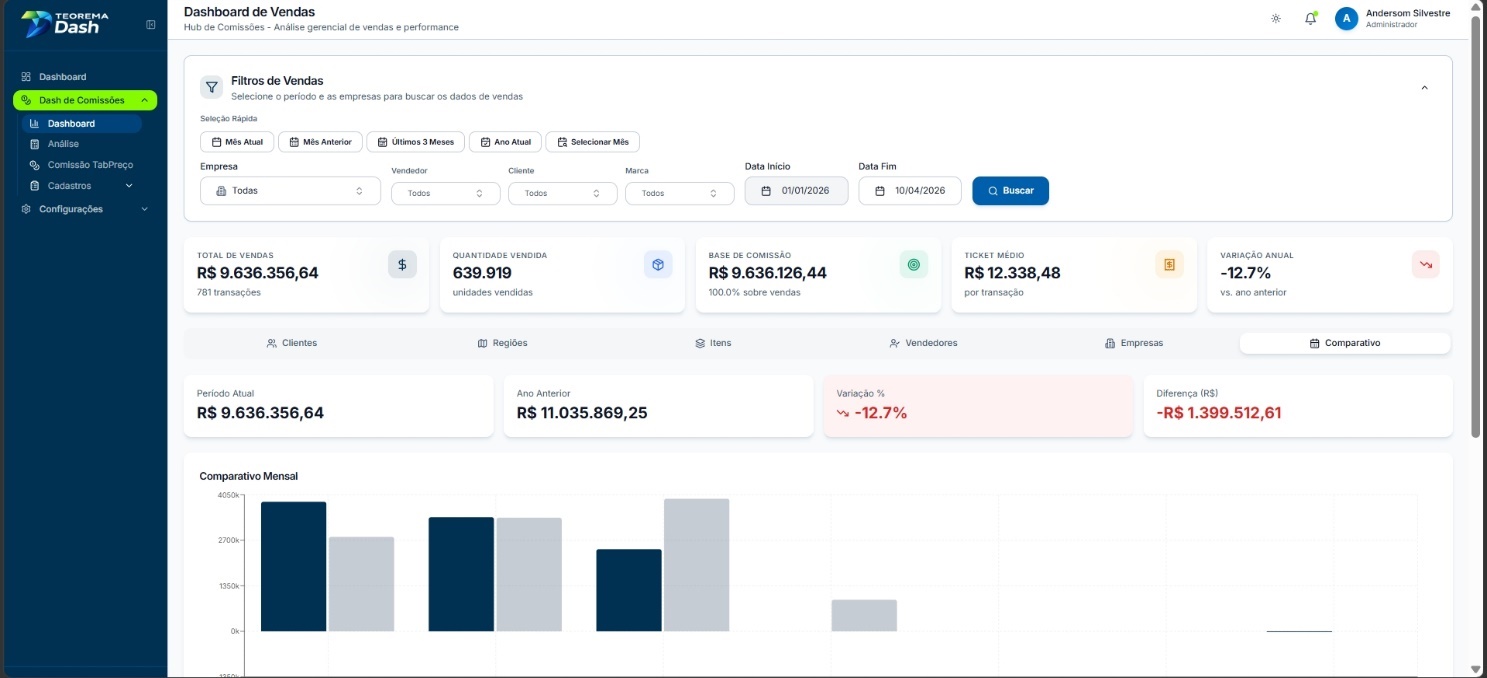
Task: Click the 781 transações text
Action: pyautogui.click(x=229, y=293)
